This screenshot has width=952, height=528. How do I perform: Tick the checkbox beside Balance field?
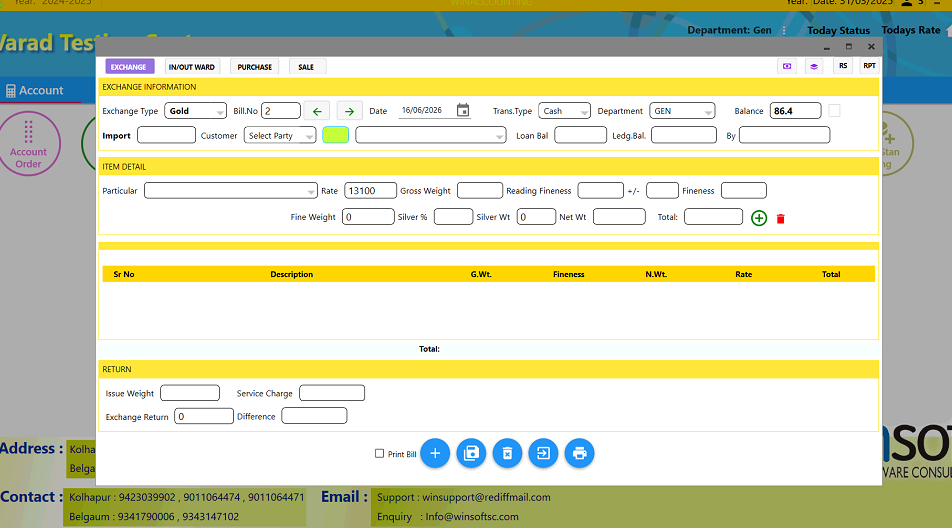click(x=834, y=110)
